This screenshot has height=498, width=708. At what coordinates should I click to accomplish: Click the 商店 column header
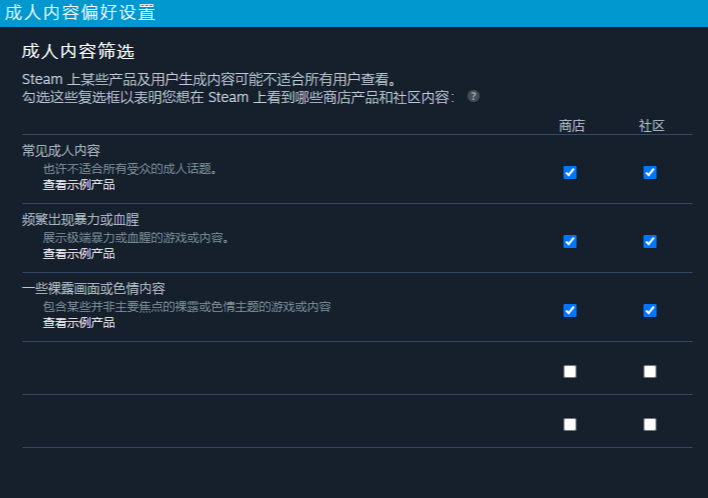click(x=571, y=126)
